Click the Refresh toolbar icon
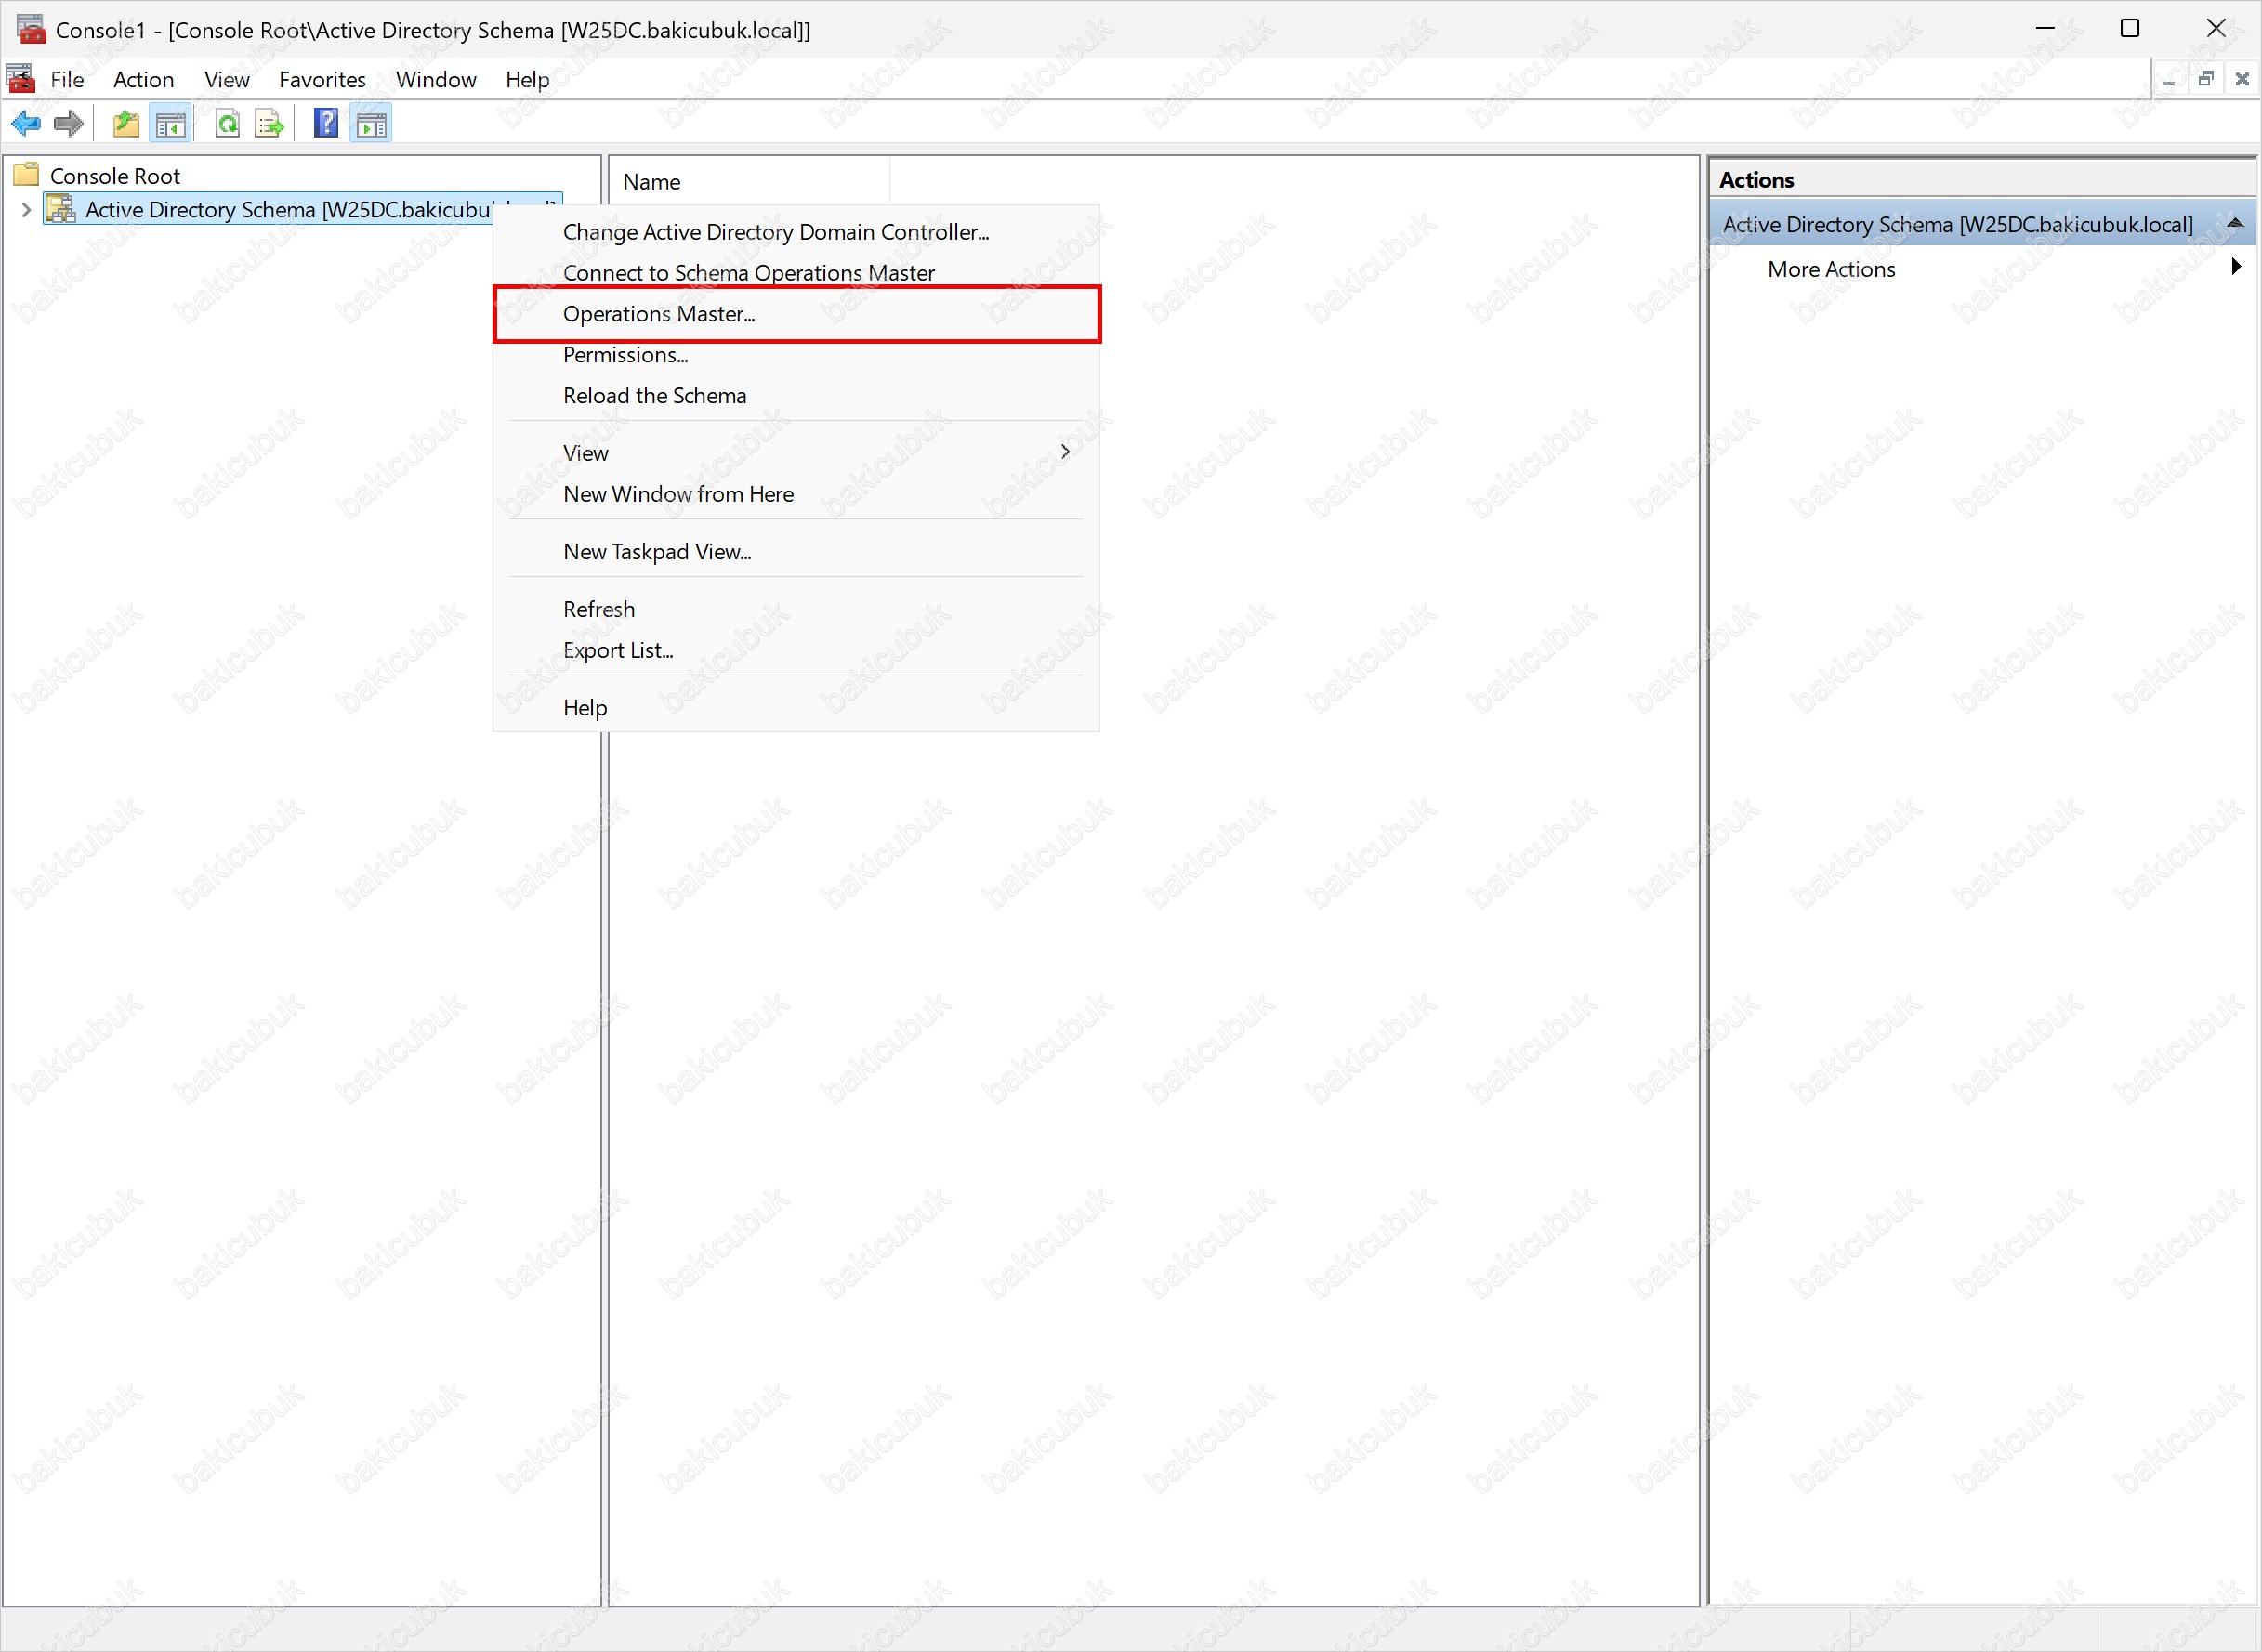Viewport: 2262px width, 1652px height. click(x=227, y=124)
